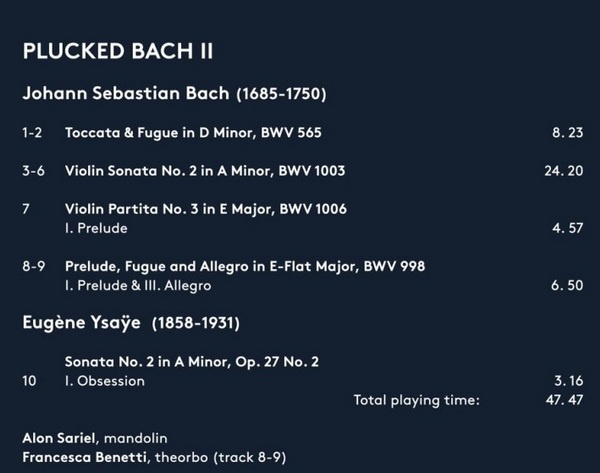Click Francesca Benetti, theorbo credit
This screenshot has width=600, height=473.
154,457
